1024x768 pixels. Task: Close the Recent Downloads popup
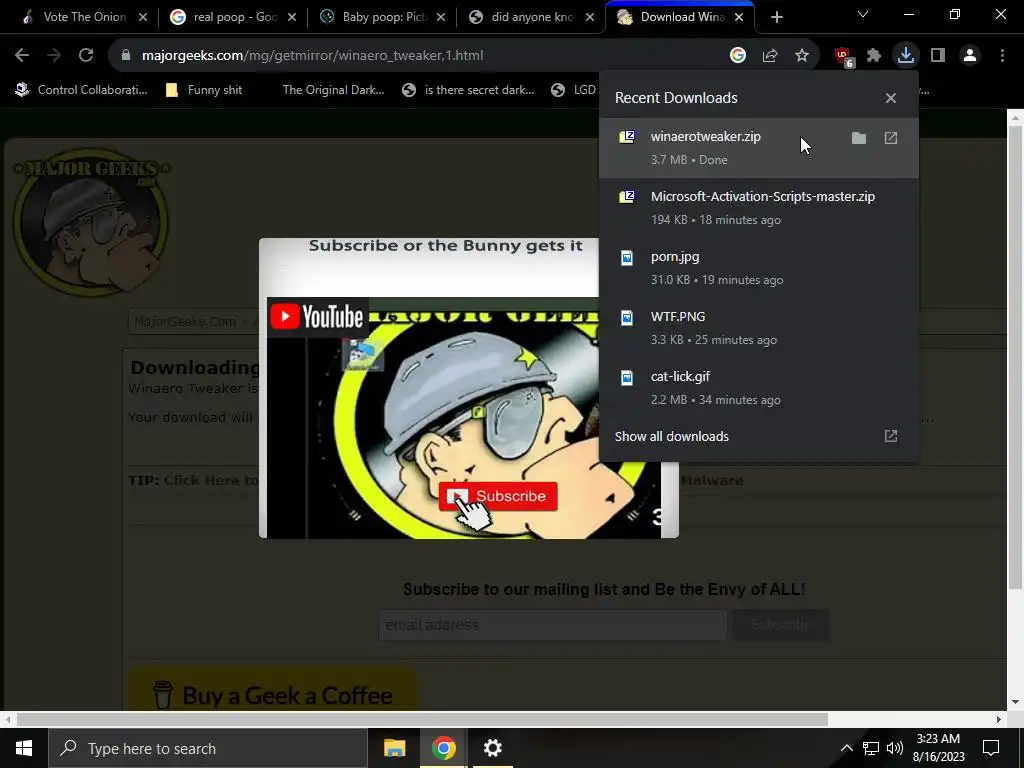[891, 98]
